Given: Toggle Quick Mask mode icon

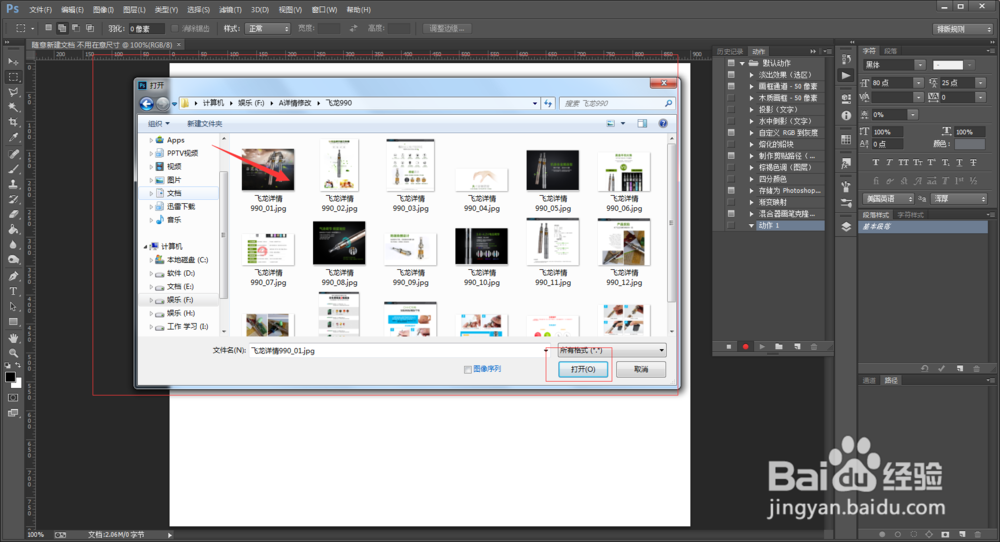Looking at the screenshot, I should [x=13, y=398].
